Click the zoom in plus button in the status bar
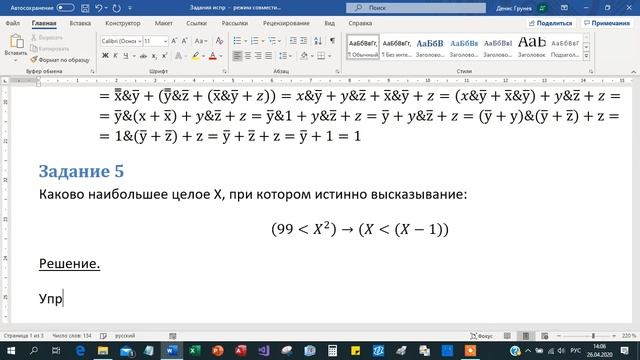Viewport: 640px width, 360px height. point(614,336)
